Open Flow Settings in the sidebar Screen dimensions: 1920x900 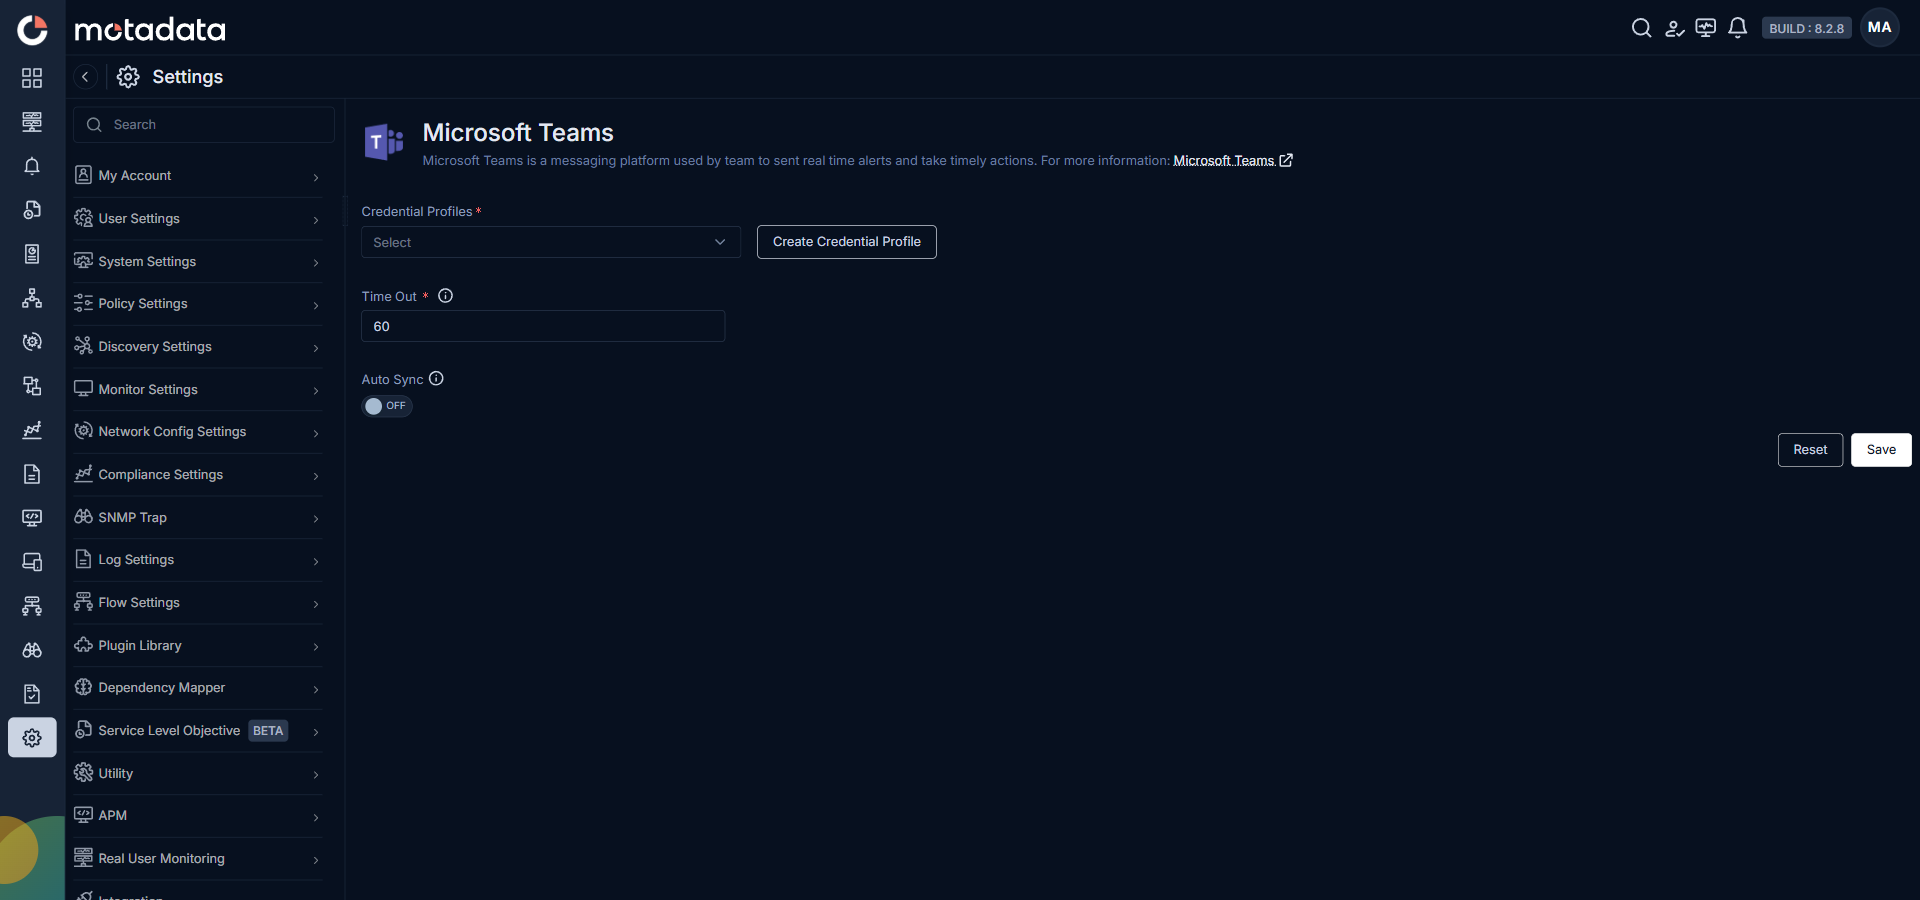pos(198,603)
